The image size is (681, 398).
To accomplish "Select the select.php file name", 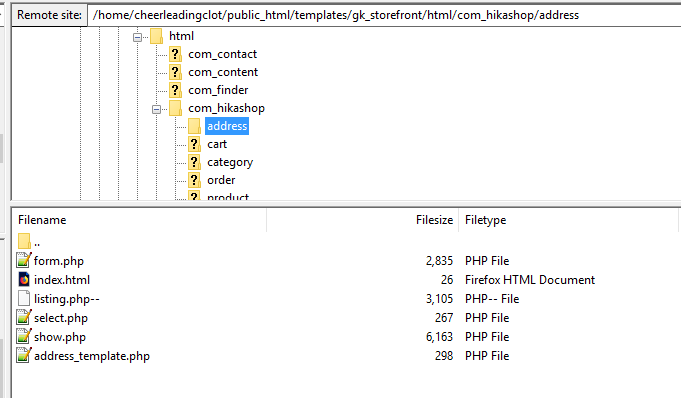I will click(61, 318).
